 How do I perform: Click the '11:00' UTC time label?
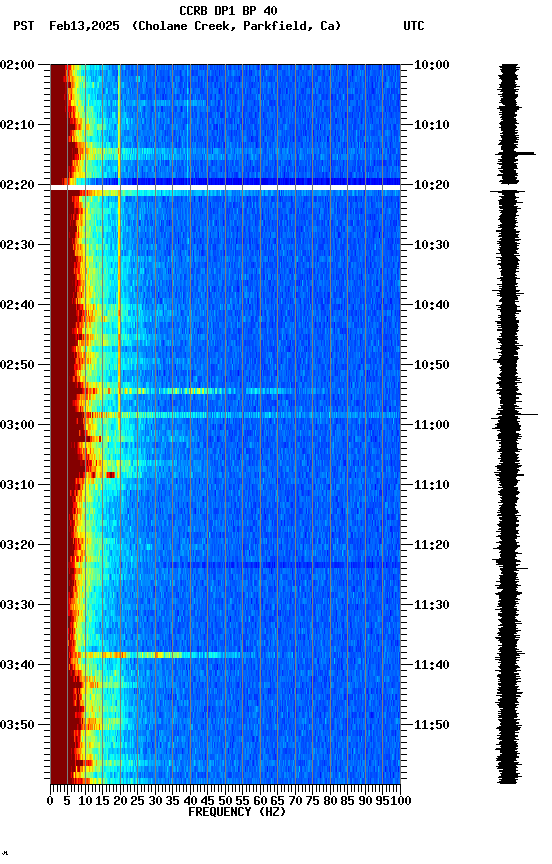coord(432,425)
